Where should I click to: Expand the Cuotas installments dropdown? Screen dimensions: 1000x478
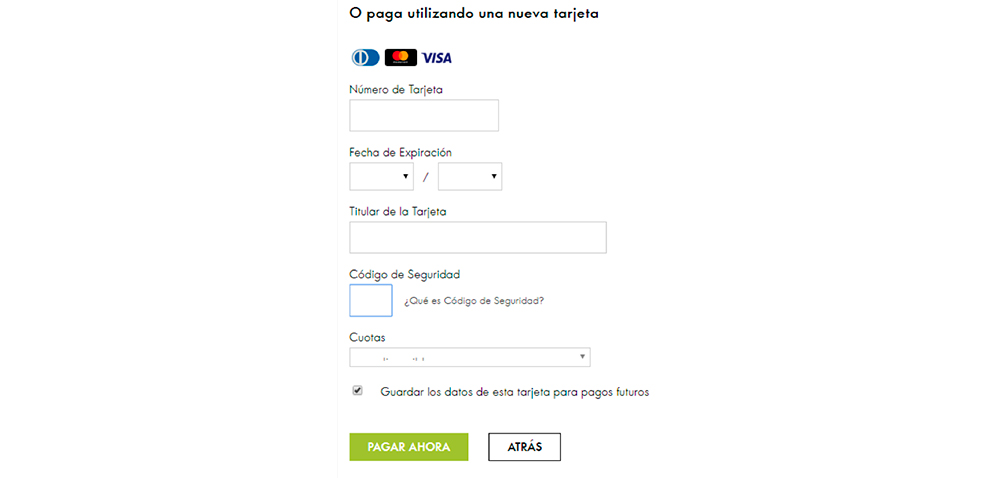[470, 357]
